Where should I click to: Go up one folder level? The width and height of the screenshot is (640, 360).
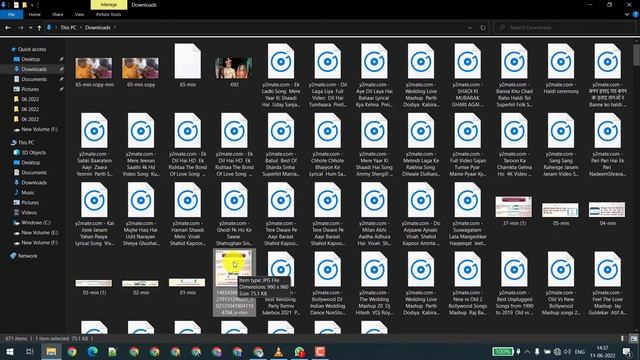[x=39, y=28]
